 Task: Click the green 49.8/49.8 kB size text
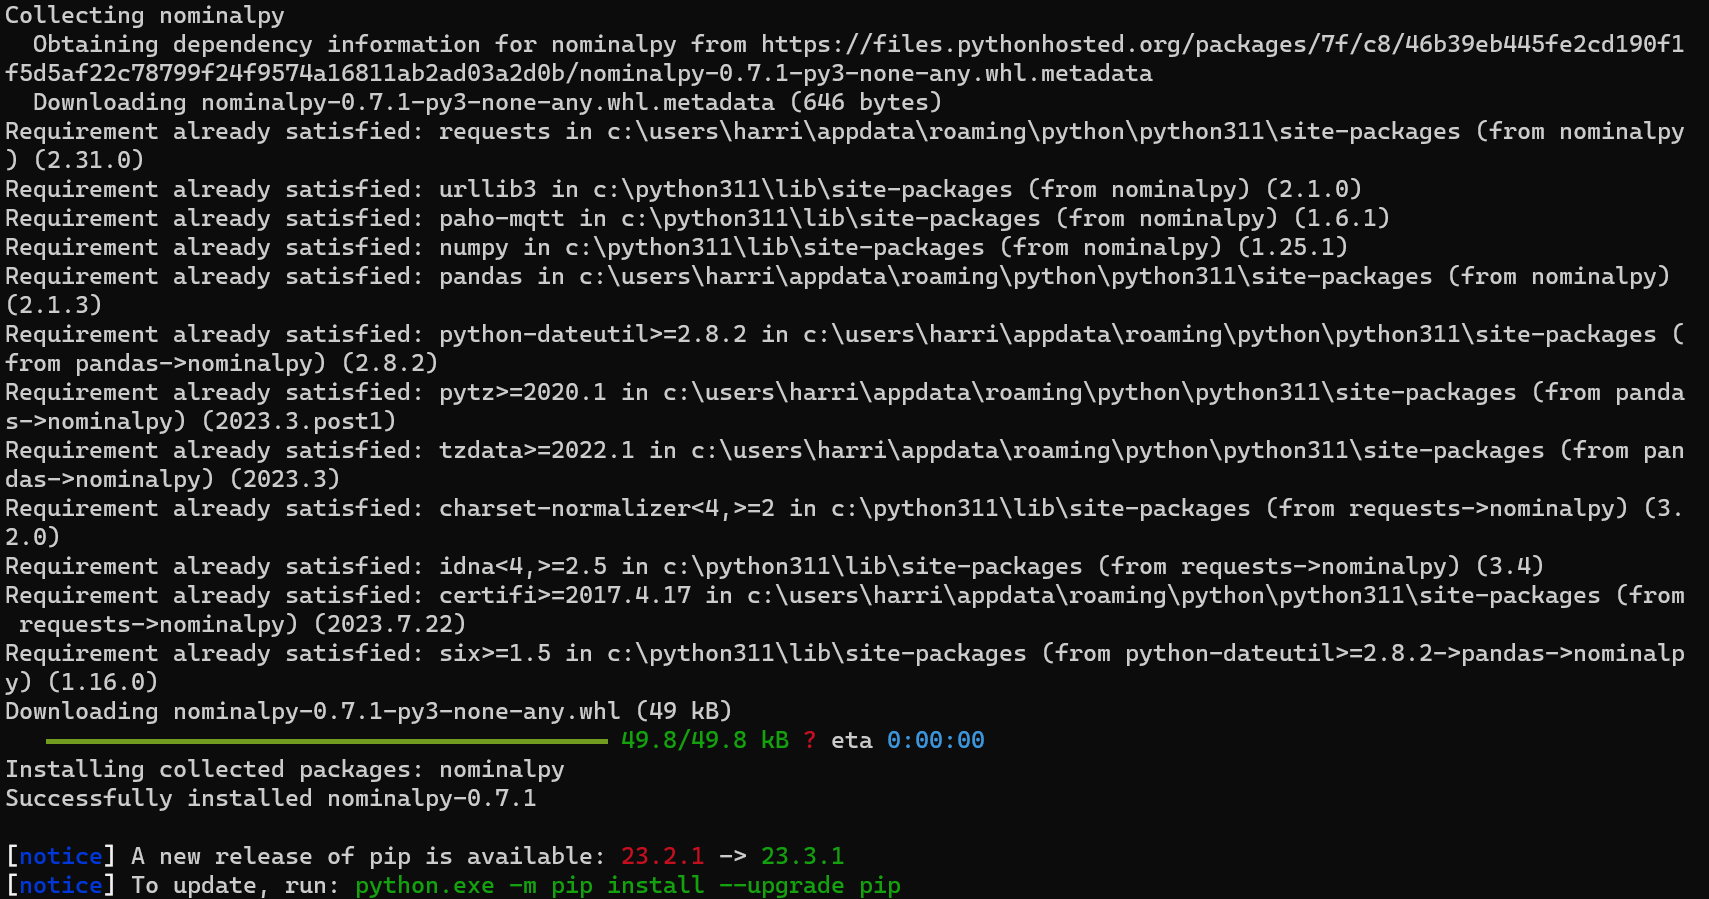pos(705,740)
